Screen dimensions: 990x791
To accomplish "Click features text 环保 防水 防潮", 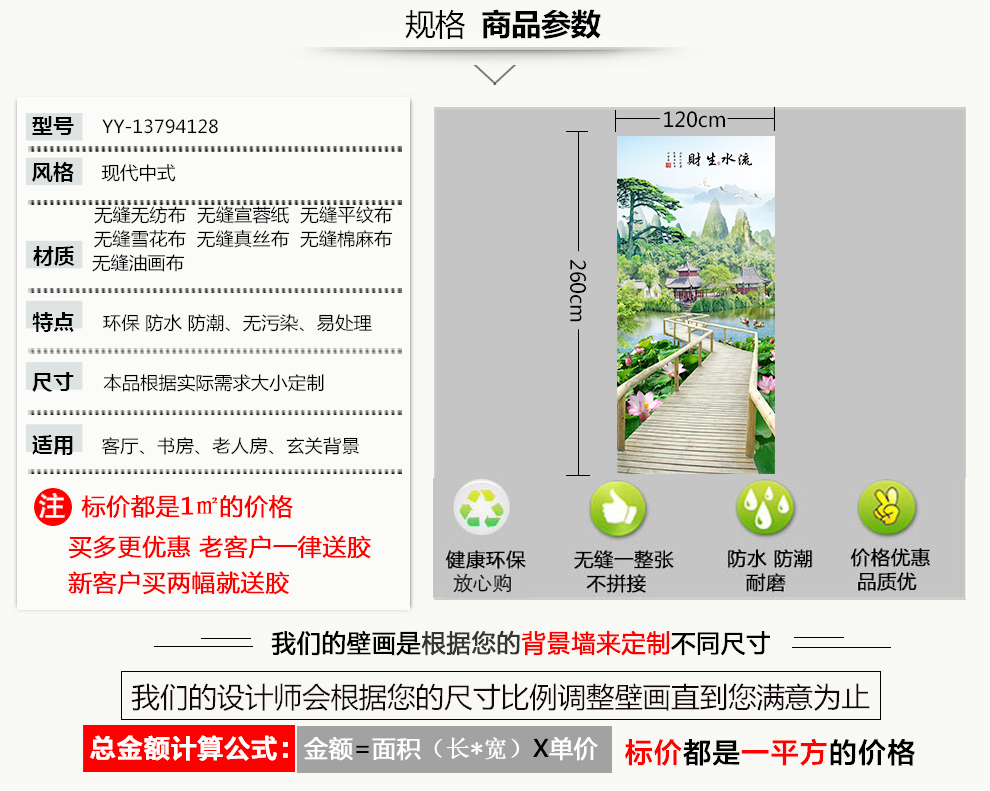I will [x=164, y=323].
